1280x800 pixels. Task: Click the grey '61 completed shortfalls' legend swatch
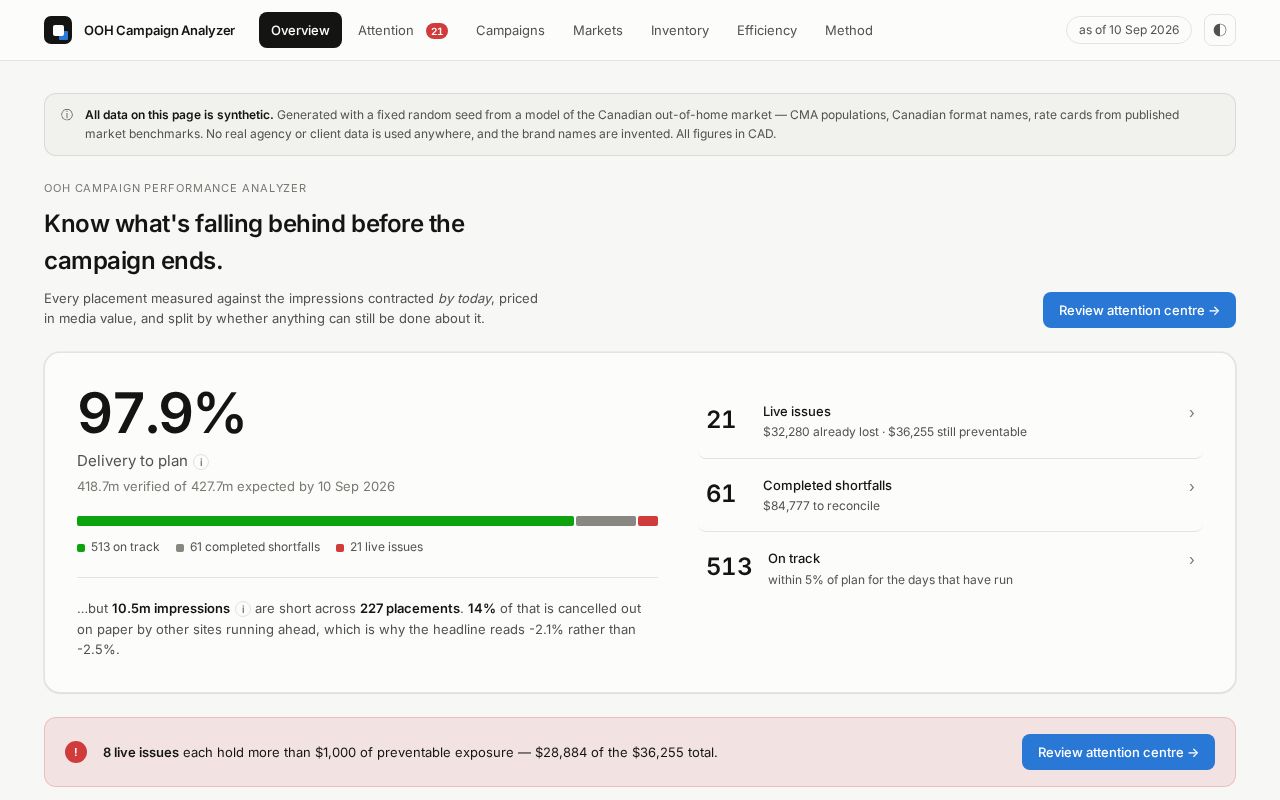pyautogui.click(x=180, y=548)
